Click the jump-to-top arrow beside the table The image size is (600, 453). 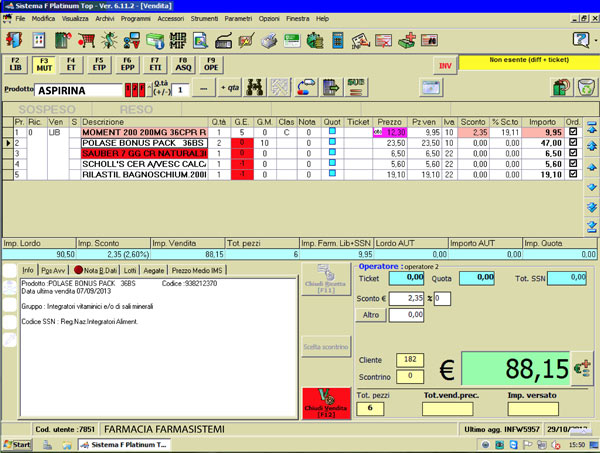coord(592,127)
